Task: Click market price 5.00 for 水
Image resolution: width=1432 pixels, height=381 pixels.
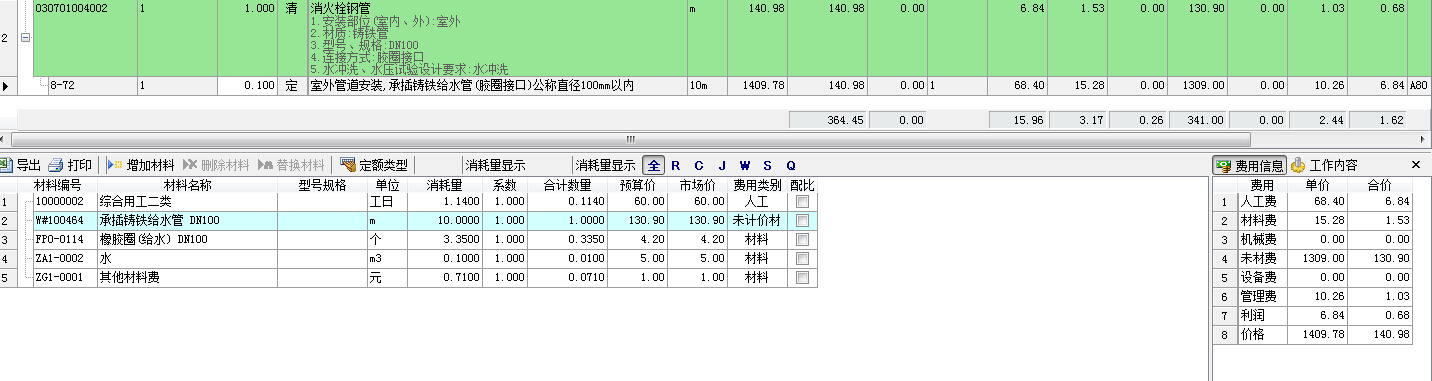Action: pyautogui.click(x=698, y=259)
